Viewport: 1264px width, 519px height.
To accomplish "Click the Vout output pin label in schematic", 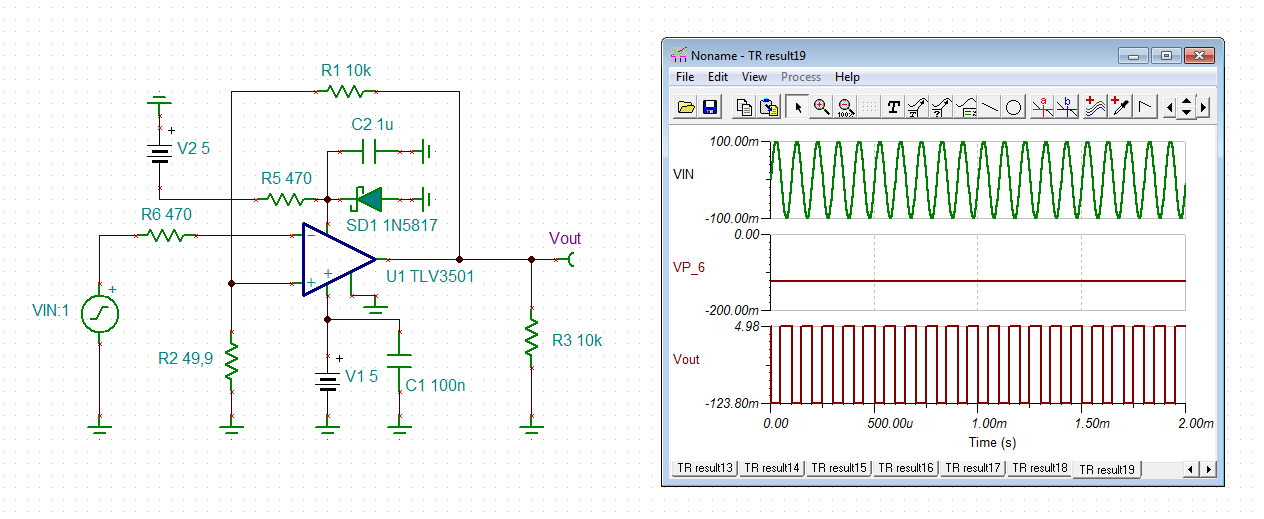I will pyautogui.click(x=565, y=238).
